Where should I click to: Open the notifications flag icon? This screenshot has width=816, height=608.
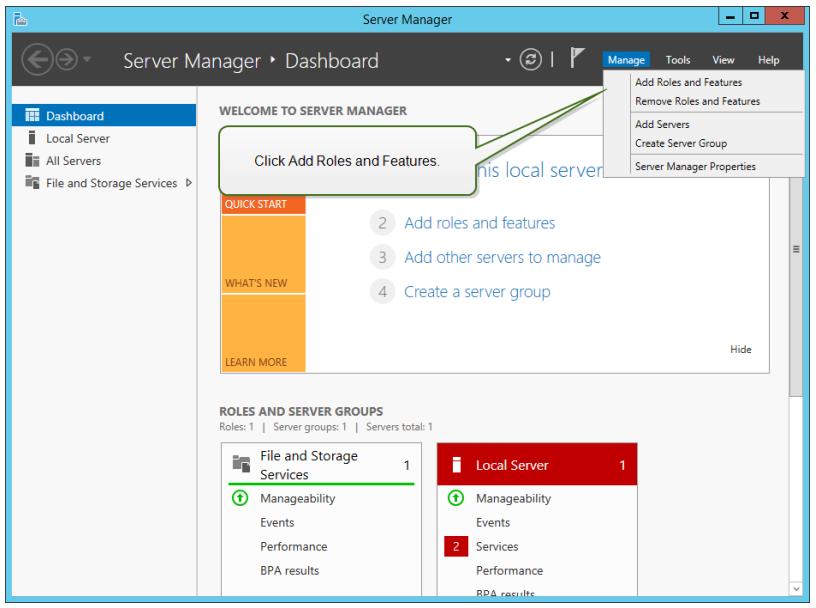(x=578, y=58)
